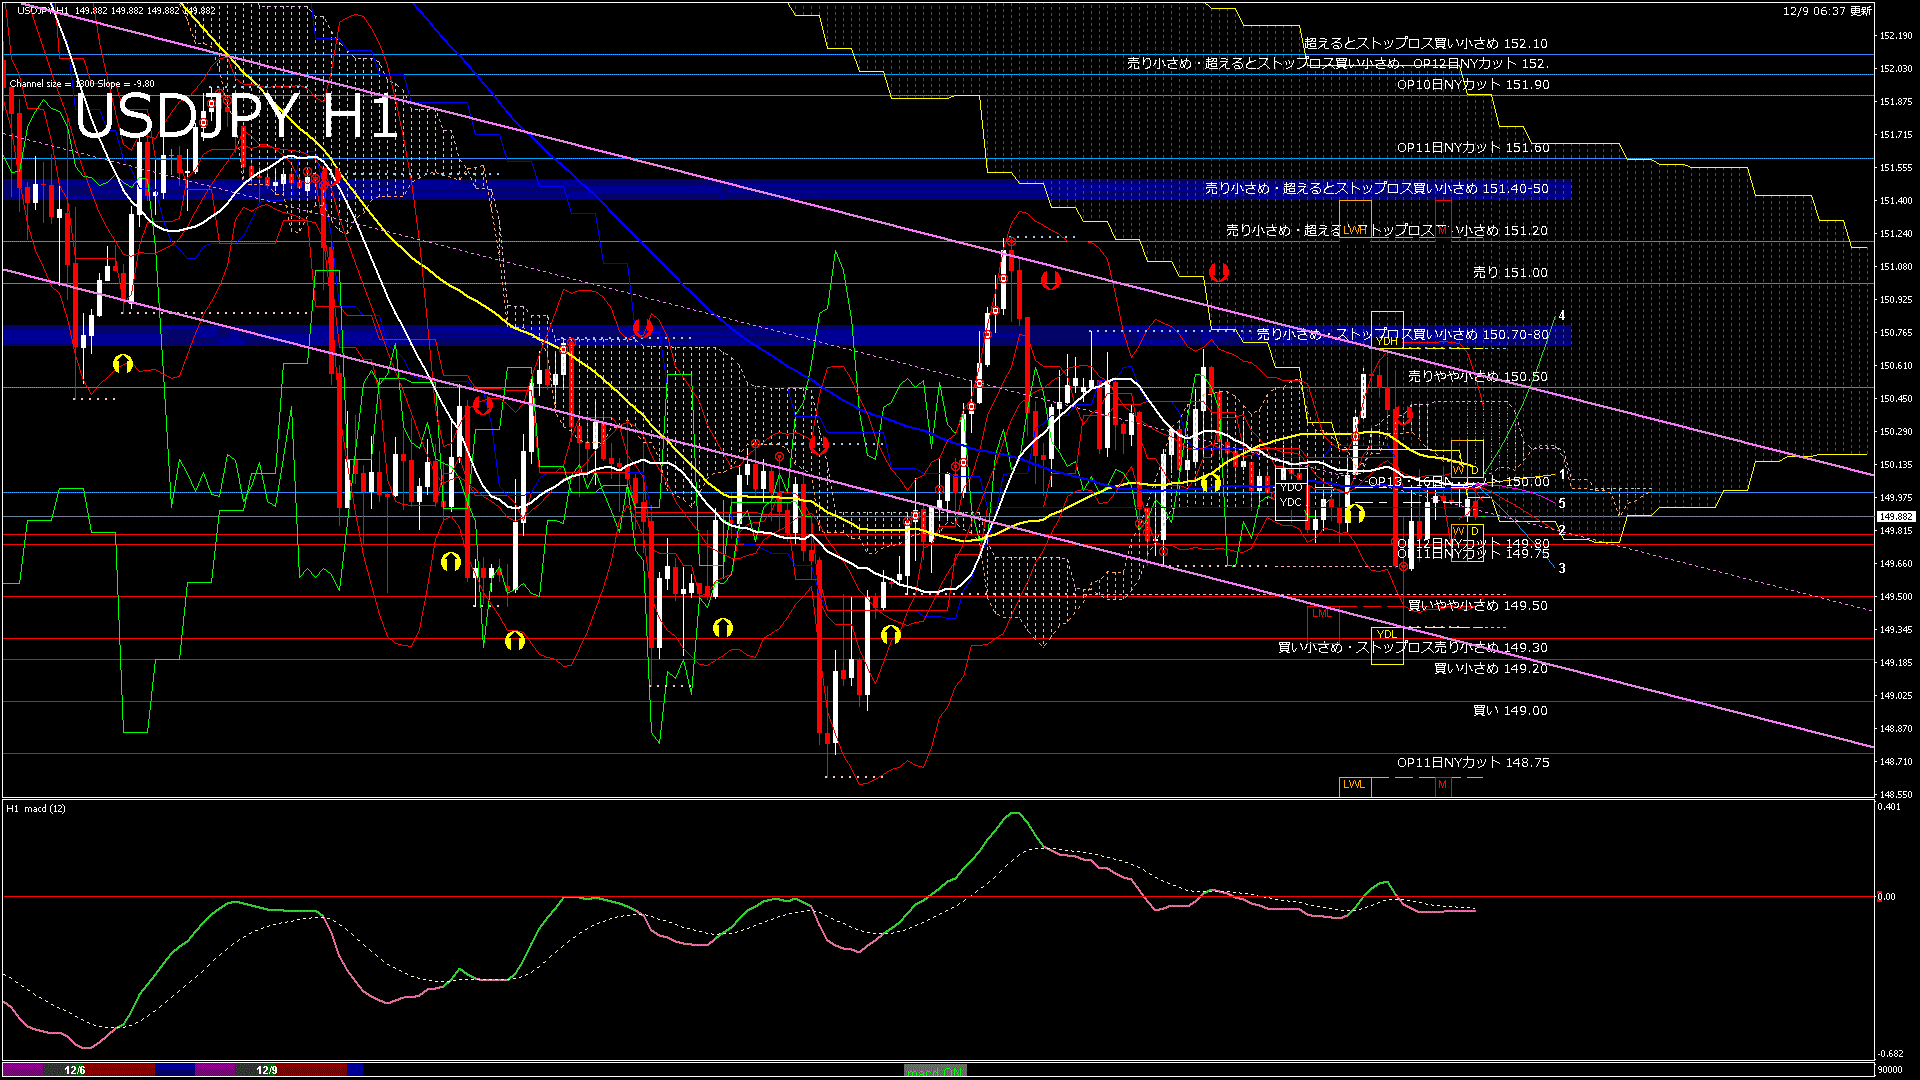Select the YDO label in white box
The height and width of the screenshot is (1080, 1920).
pyautogui.click(x=1291, y=488)
